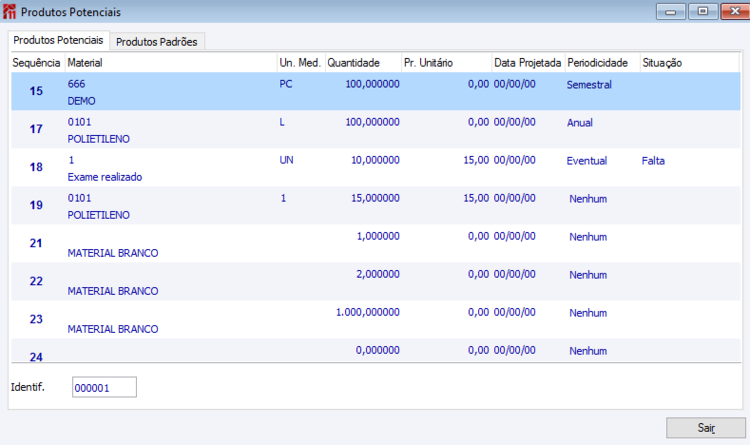Click the L unit in row 17

(x=282, y=122)
